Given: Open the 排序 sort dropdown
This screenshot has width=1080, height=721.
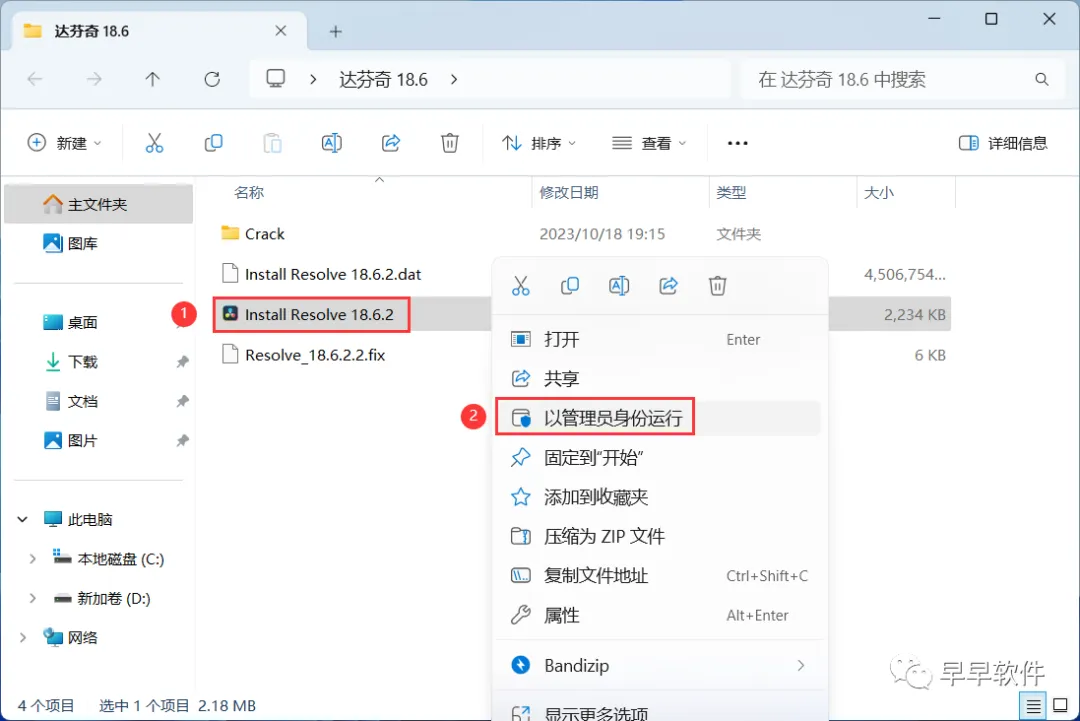Looking at the screenshot, I should (x=539, y=143).
